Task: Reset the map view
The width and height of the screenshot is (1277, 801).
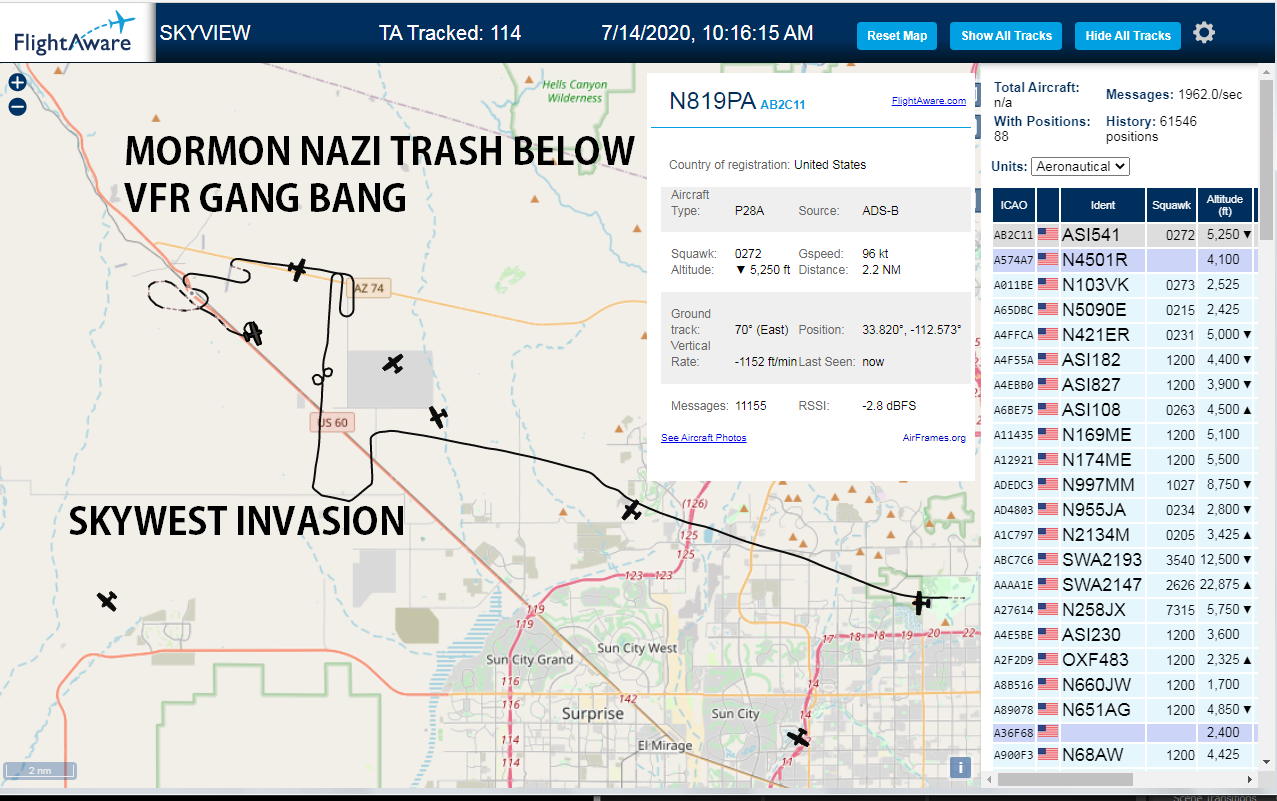Action: point(897,36)
